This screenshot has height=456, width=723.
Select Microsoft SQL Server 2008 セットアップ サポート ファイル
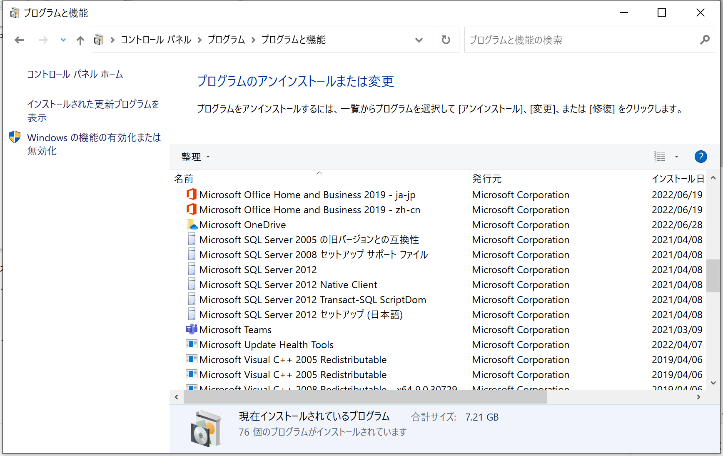coord(314,255)
